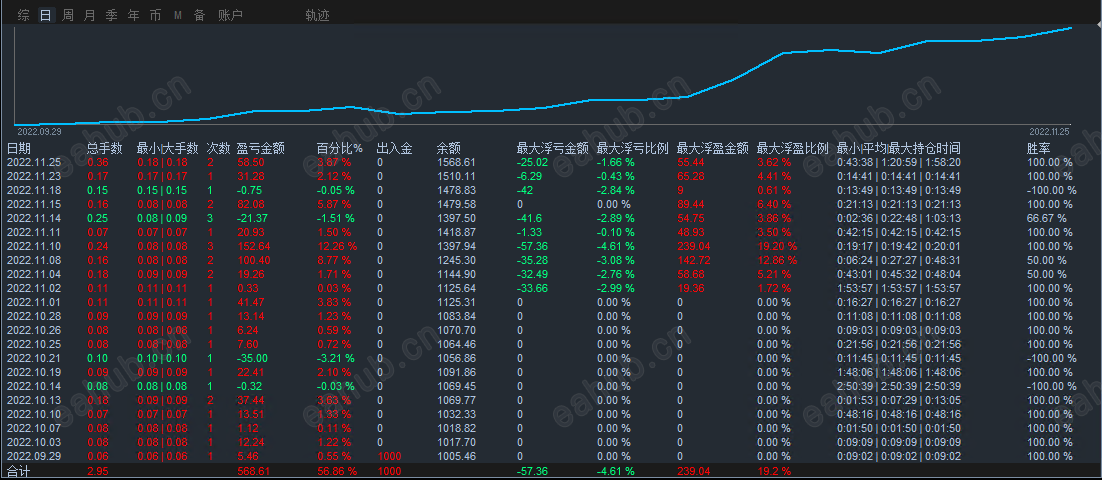Click total percentage 56.86 %

337,471
